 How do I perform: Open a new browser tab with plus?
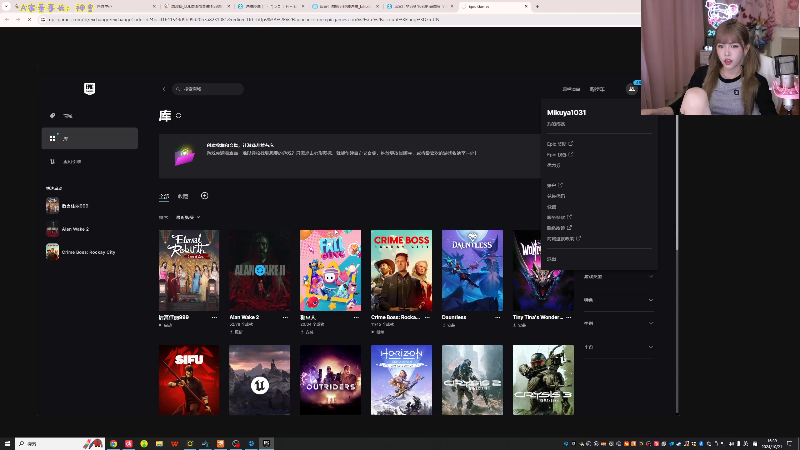[x=537, y=7]
